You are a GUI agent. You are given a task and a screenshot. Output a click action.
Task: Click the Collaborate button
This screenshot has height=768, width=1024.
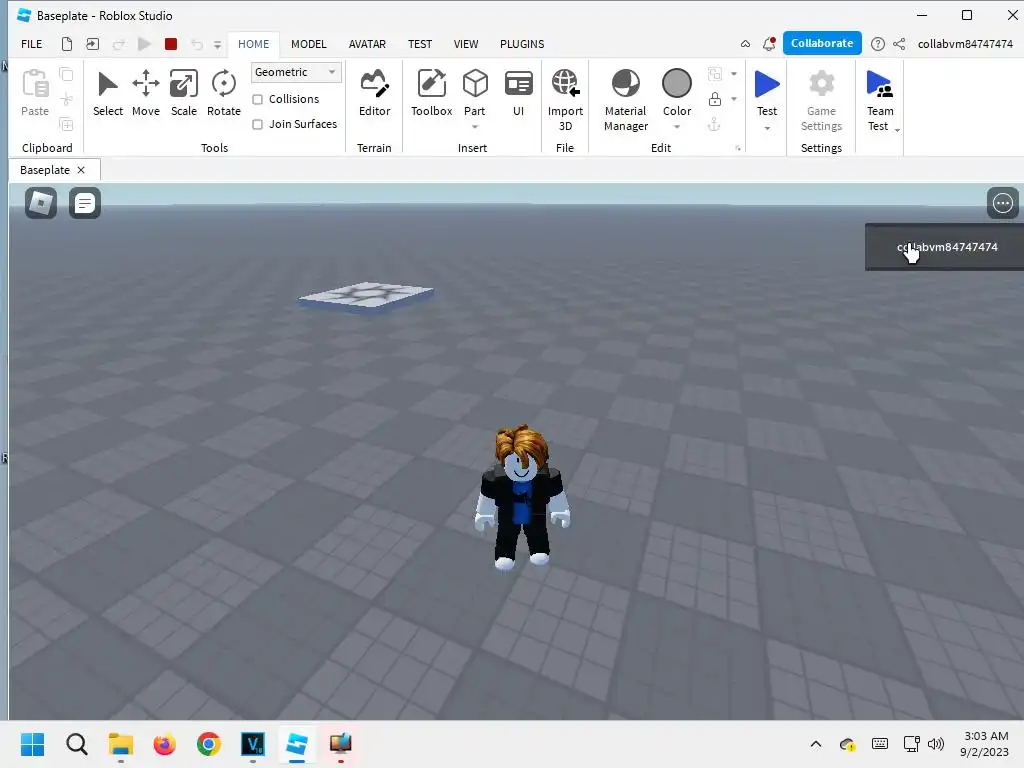click(822, 43)
